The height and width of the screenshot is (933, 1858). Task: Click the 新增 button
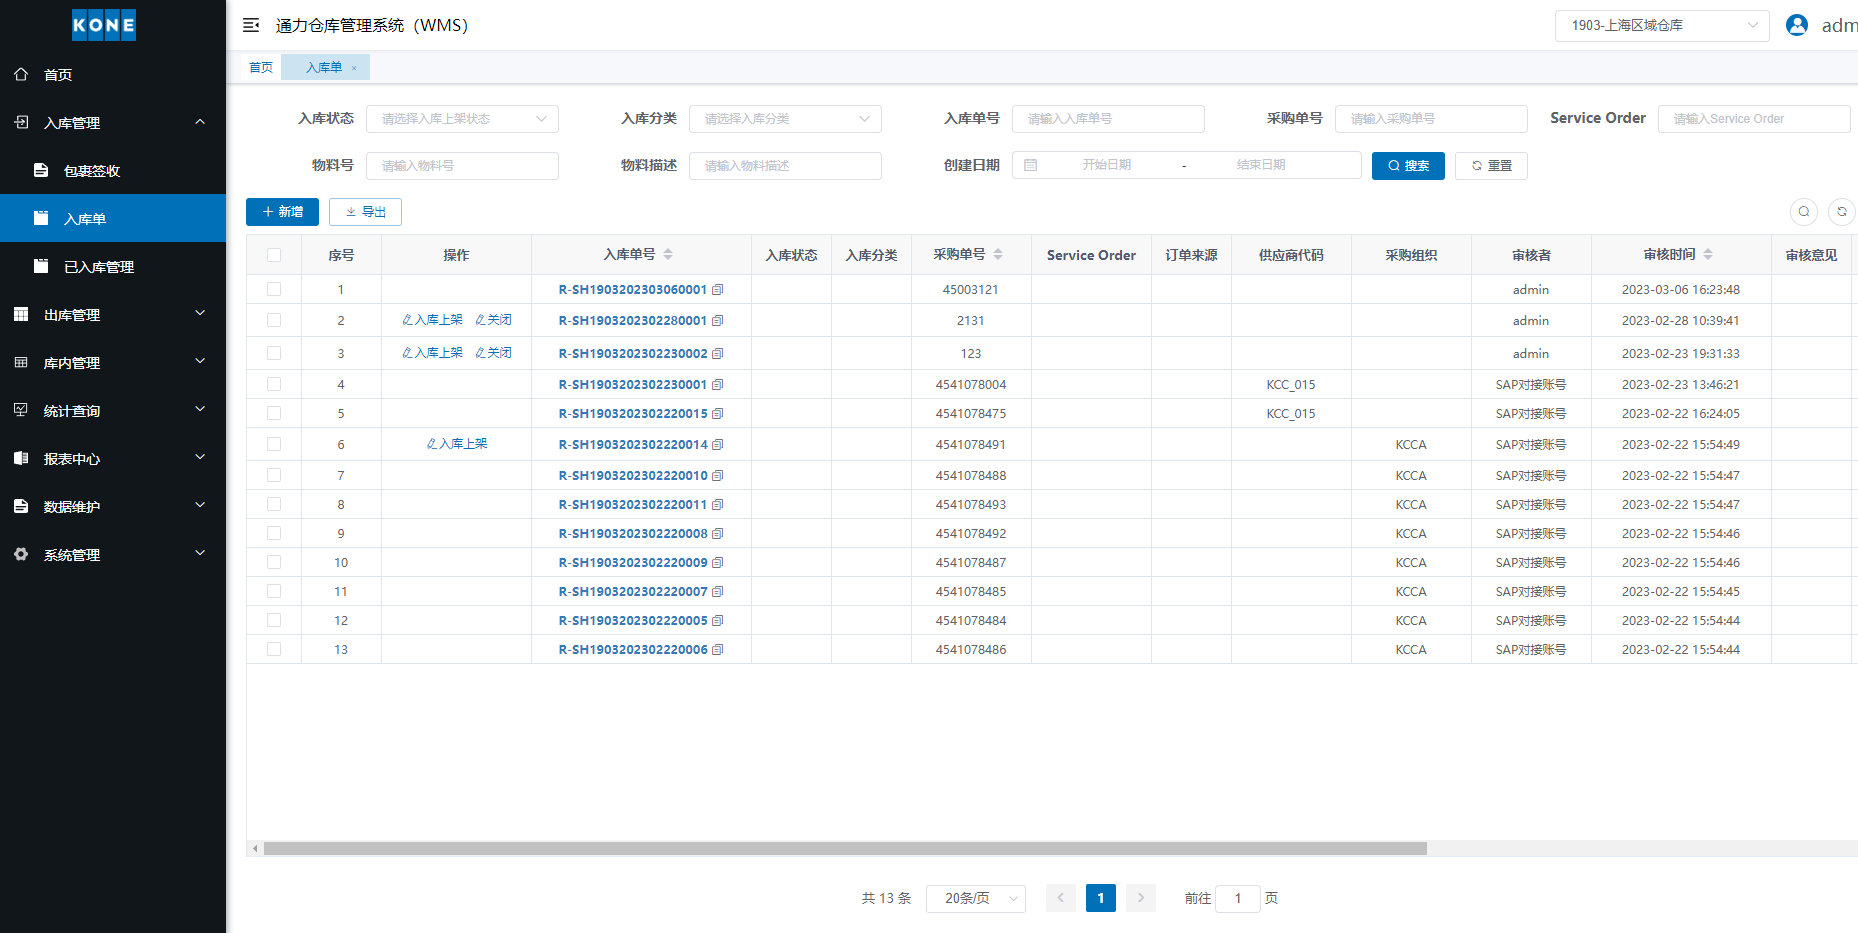(x=282, y=212)
